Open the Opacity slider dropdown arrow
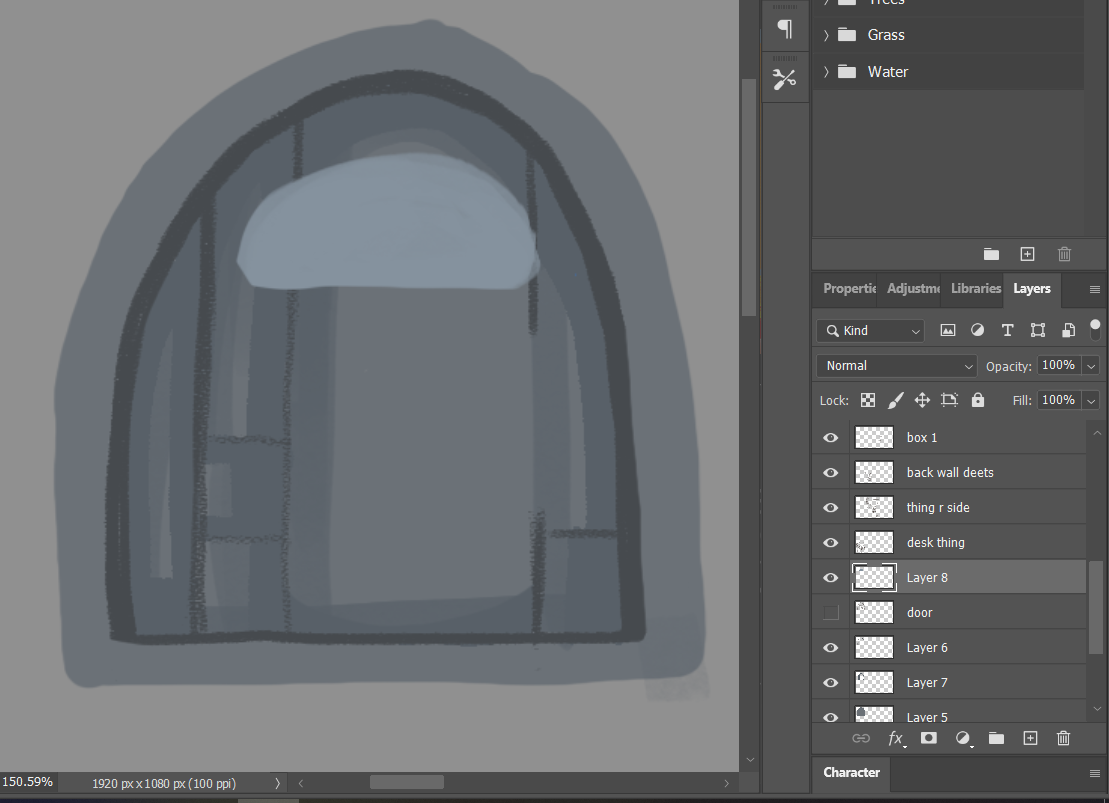The height and width of the screenshot is (803, 1109). 1091,366
